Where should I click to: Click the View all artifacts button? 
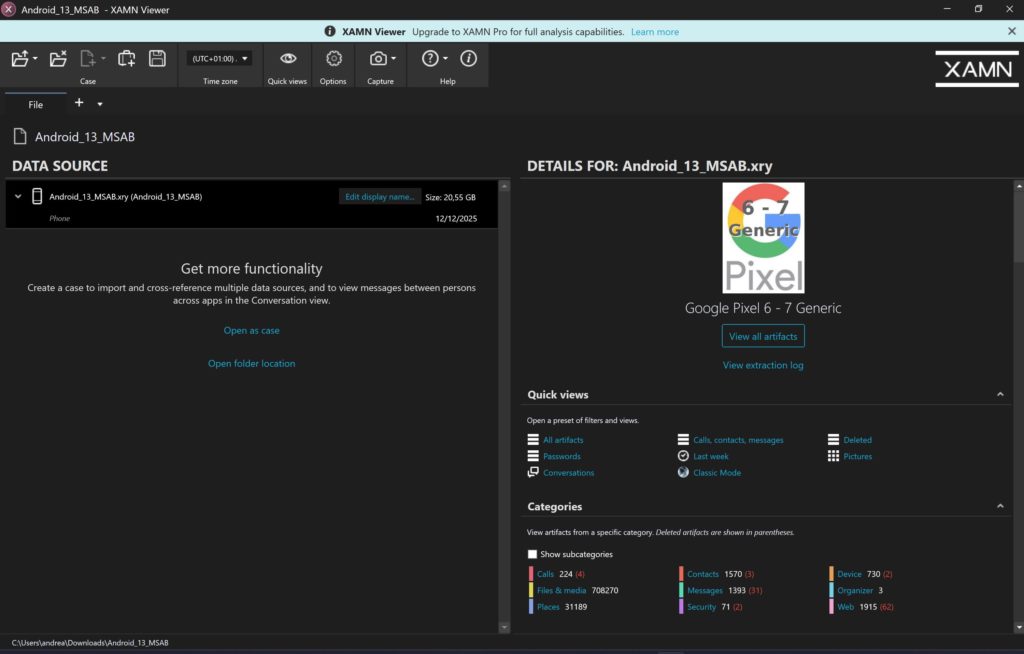(763, 336)
